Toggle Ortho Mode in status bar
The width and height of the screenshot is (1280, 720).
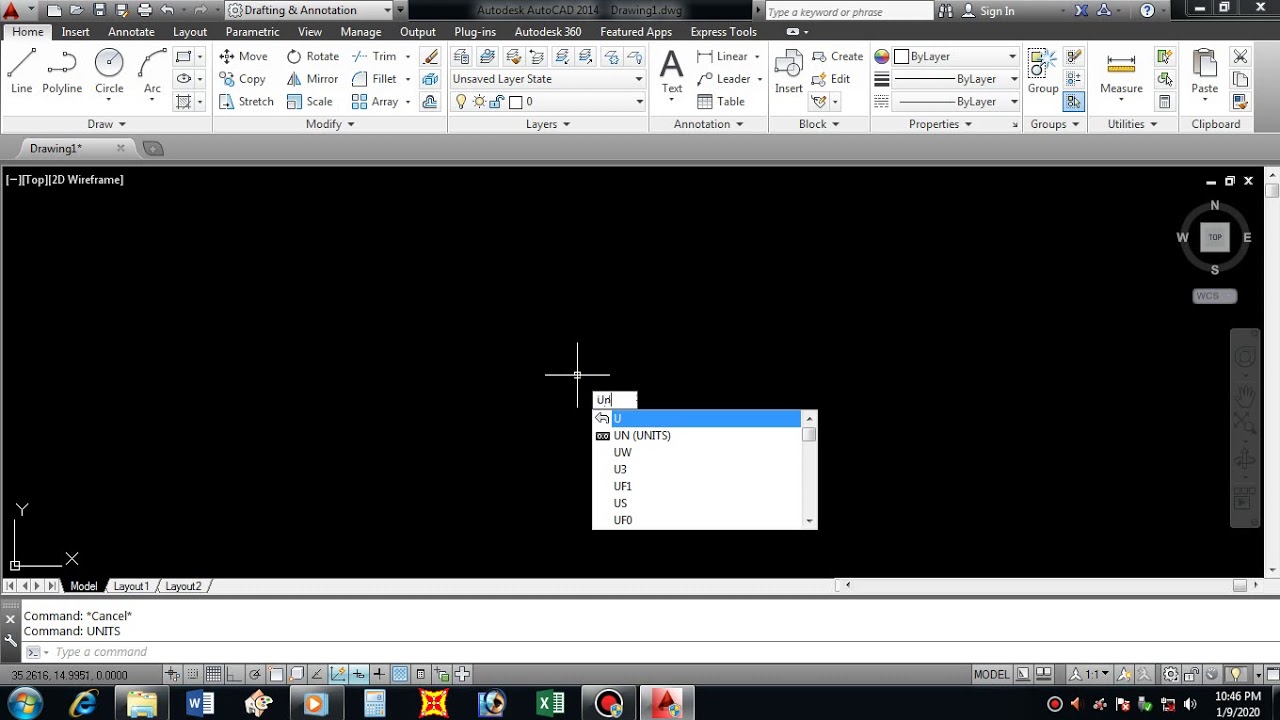[x=234, y=674]
